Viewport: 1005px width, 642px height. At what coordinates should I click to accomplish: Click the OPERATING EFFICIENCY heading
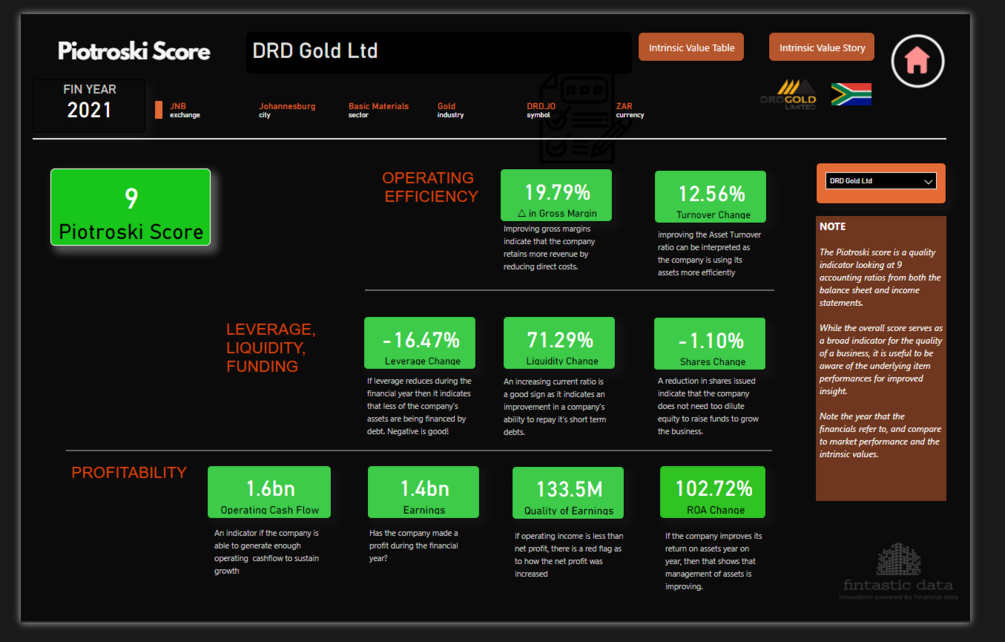430,187
